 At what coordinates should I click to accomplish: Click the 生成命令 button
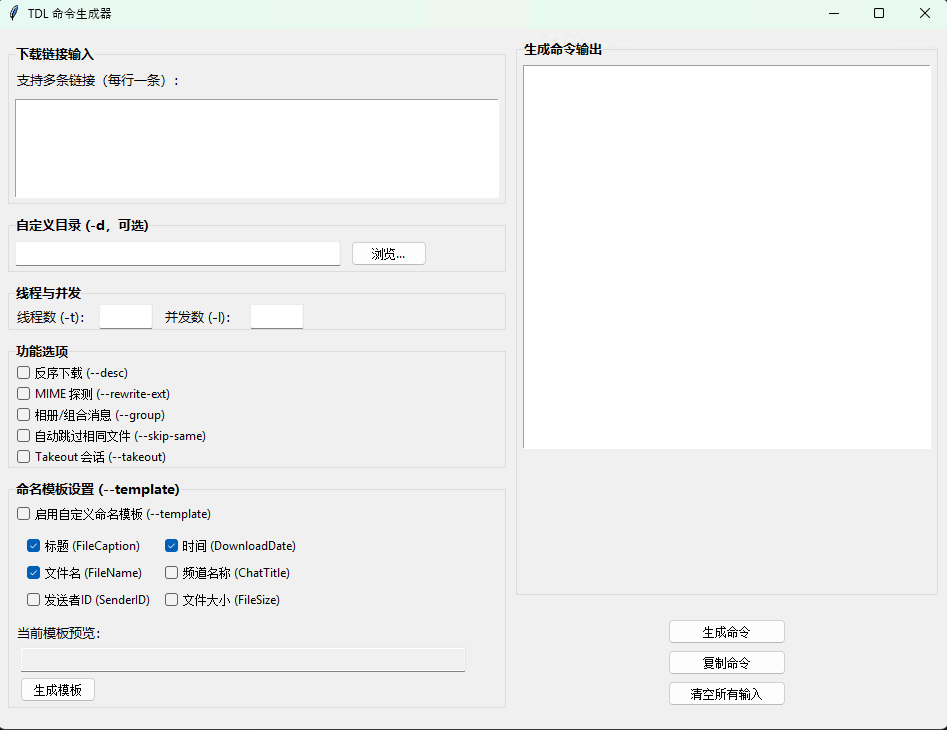(x=726, y=632)
